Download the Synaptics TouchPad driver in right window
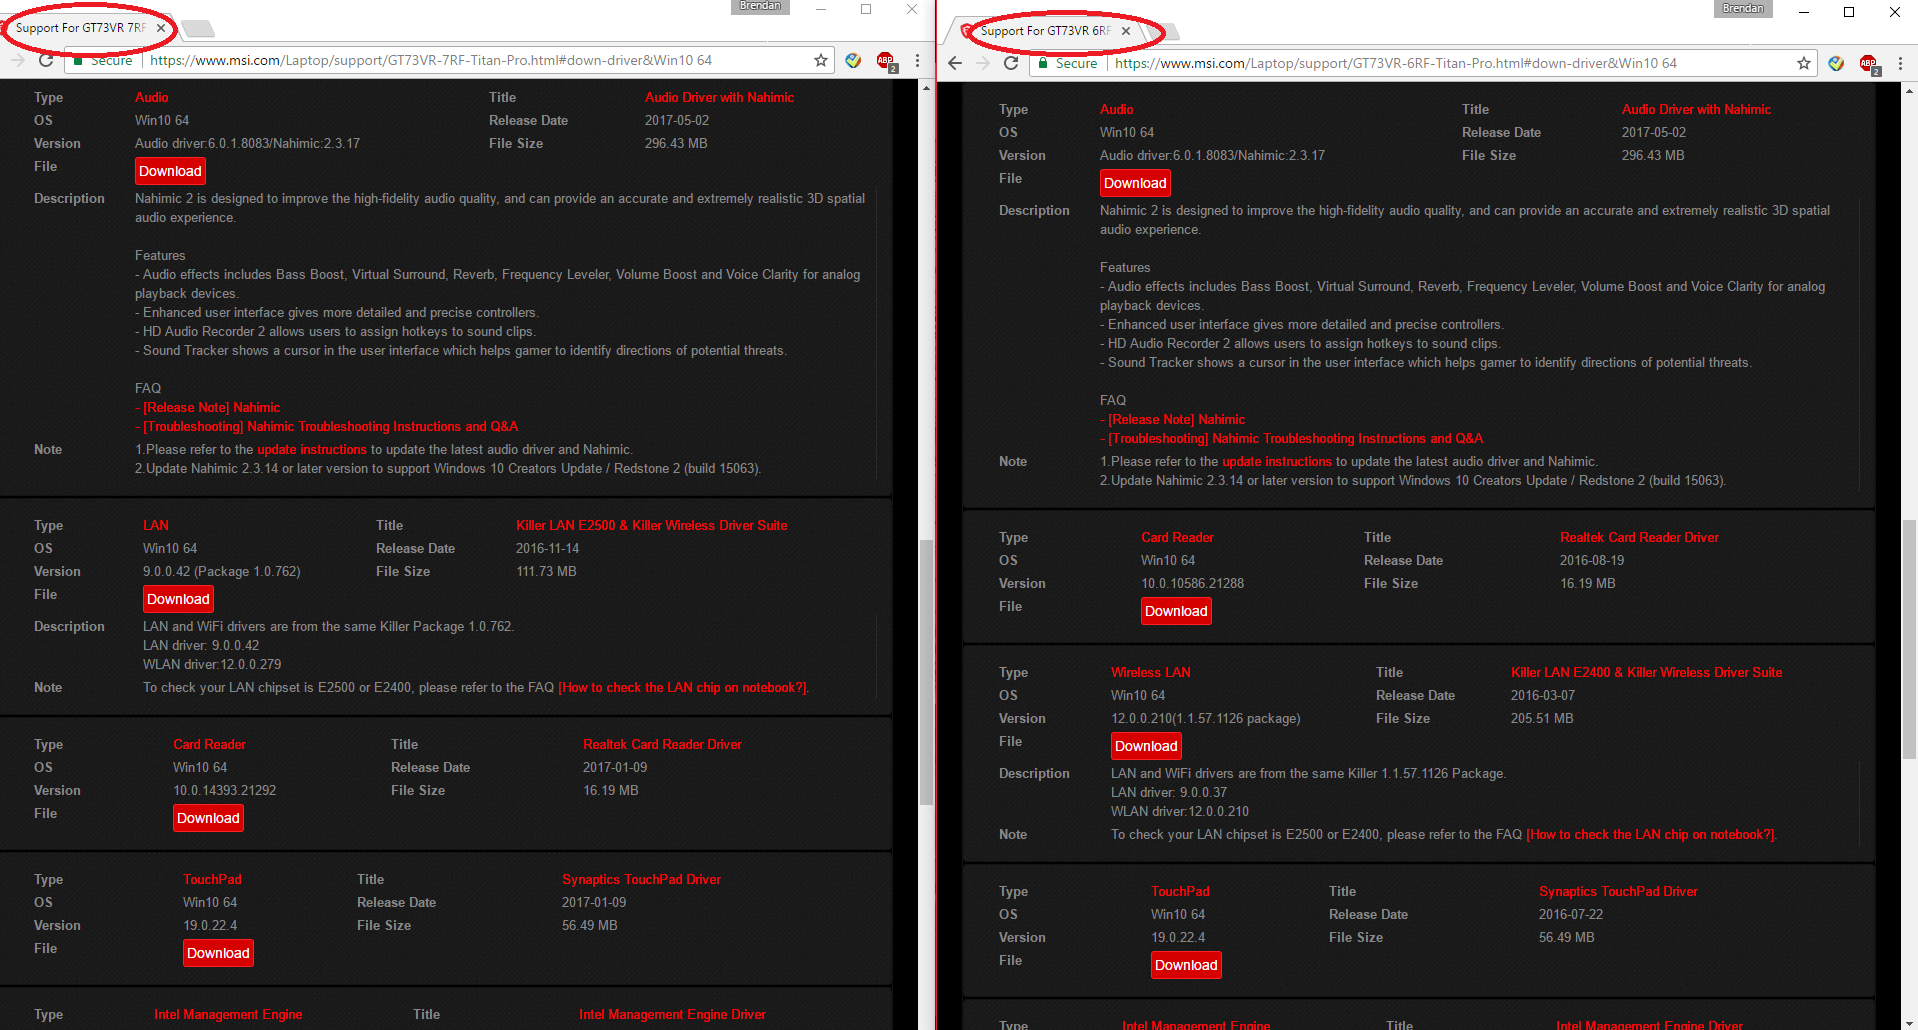This screenshot has width=1918, height=1030. point(1186,965)
